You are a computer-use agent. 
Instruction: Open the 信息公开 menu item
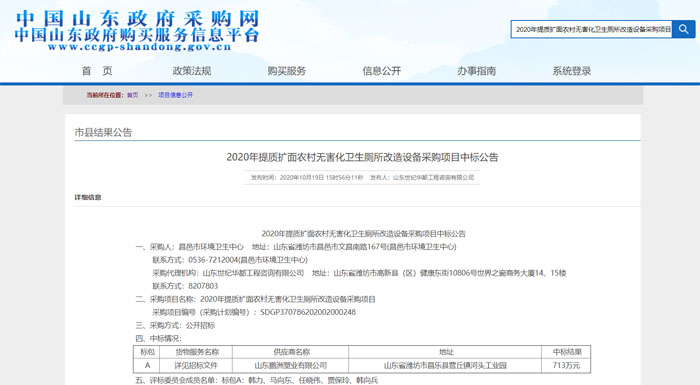tap(382, 71)
